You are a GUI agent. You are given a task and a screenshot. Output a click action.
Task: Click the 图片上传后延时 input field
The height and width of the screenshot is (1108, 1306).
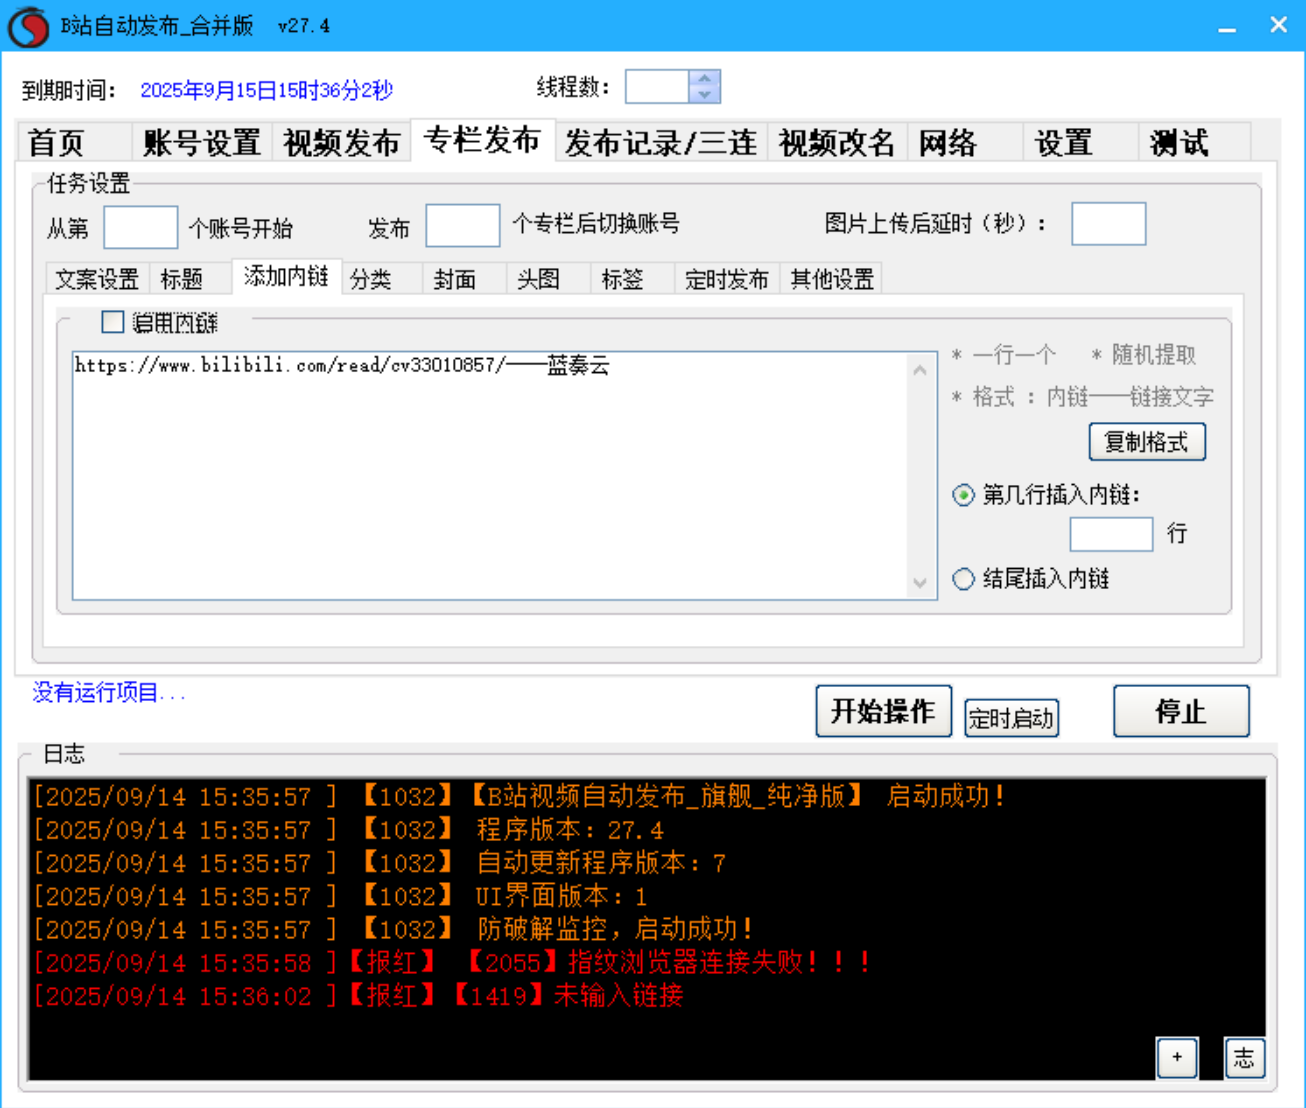click(x=1107, y=224)
